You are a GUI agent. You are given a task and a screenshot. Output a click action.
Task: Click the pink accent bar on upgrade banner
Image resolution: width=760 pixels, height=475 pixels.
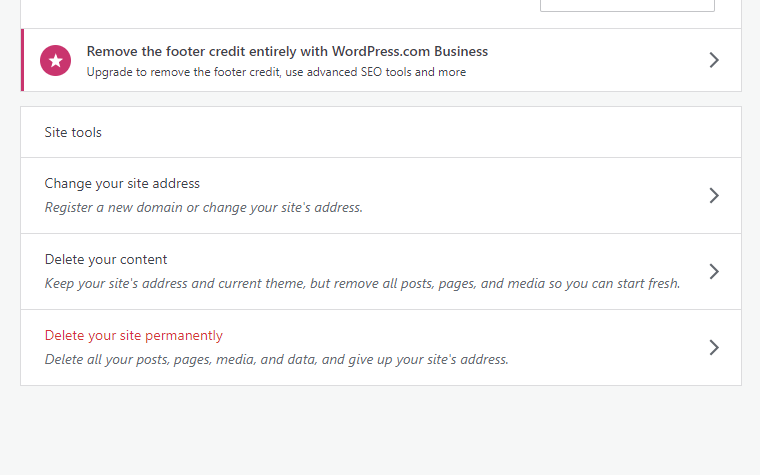[x=22, y=60]
